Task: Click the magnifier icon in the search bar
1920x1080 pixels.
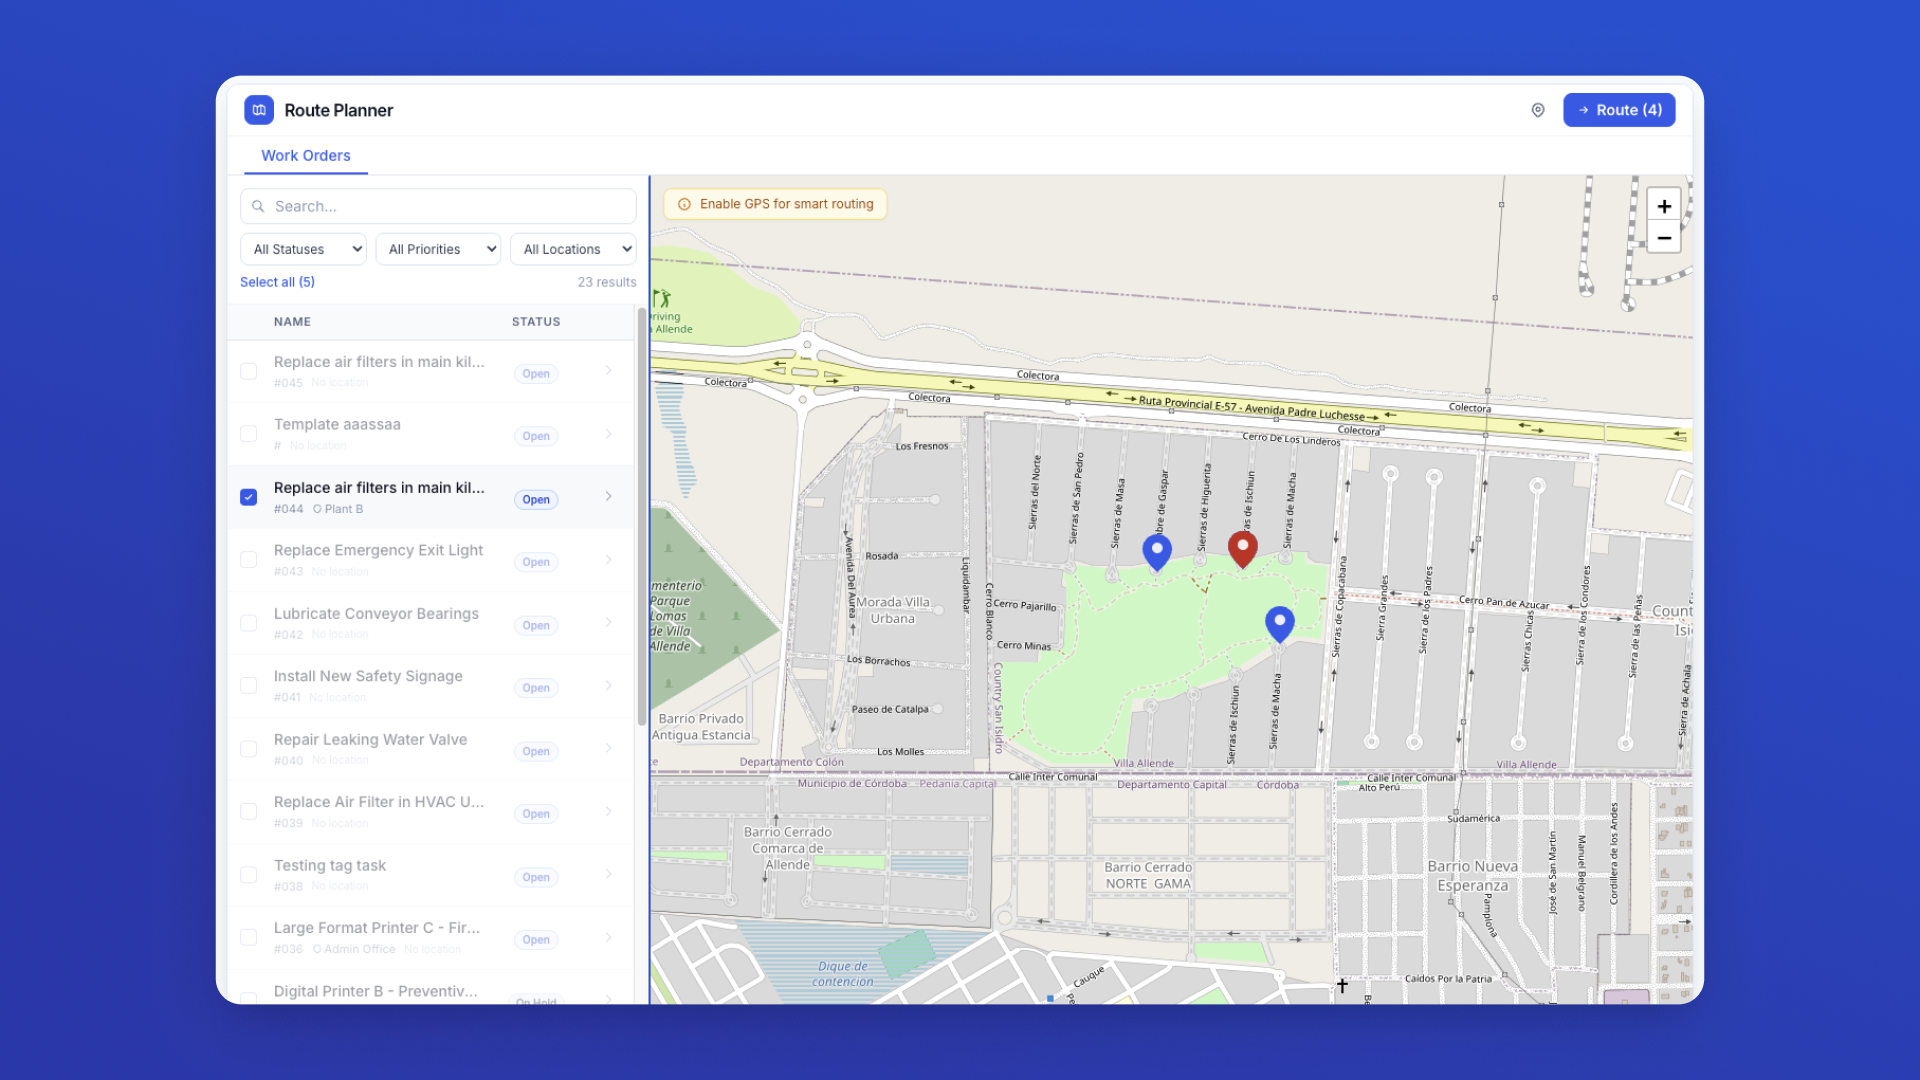Action: tap(258, 206)
